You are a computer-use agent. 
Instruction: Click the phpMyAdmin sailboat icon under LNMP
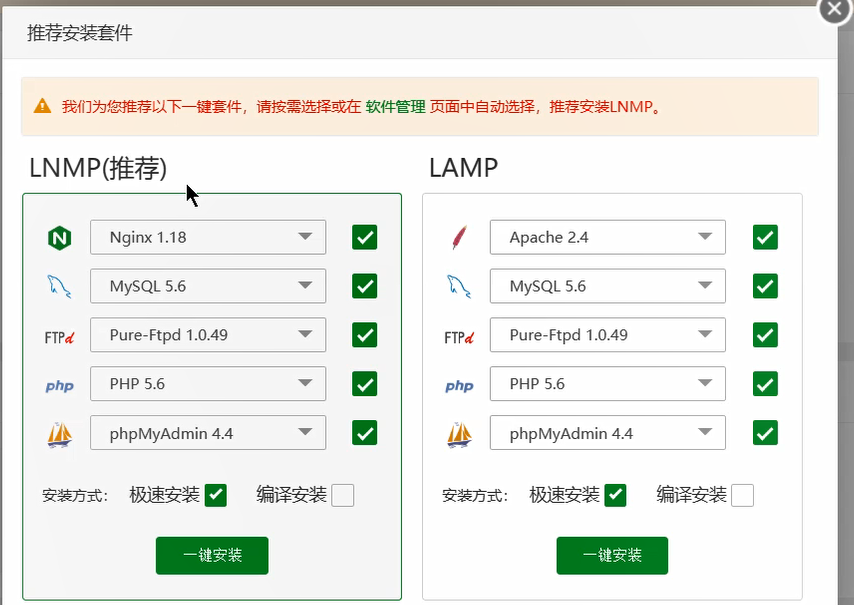pos(60,433)
